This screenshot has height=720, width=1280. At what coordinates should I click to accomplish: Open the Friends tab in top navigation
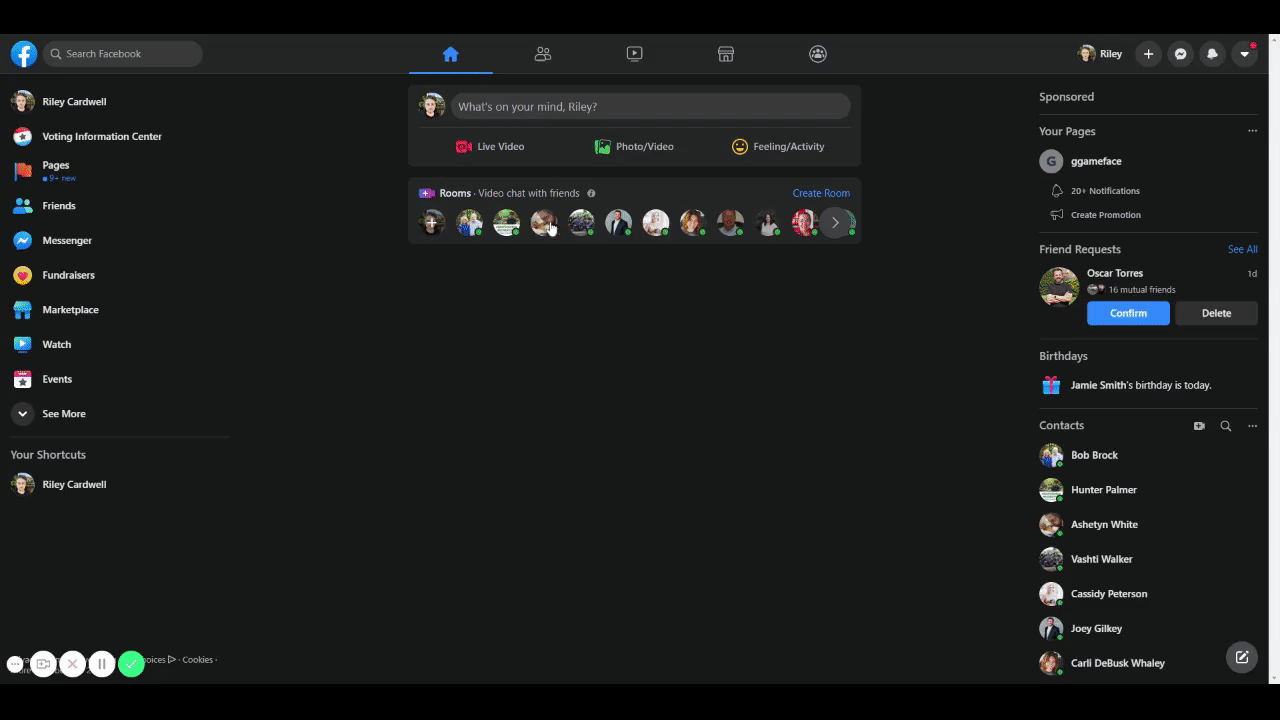pos(543,54)
